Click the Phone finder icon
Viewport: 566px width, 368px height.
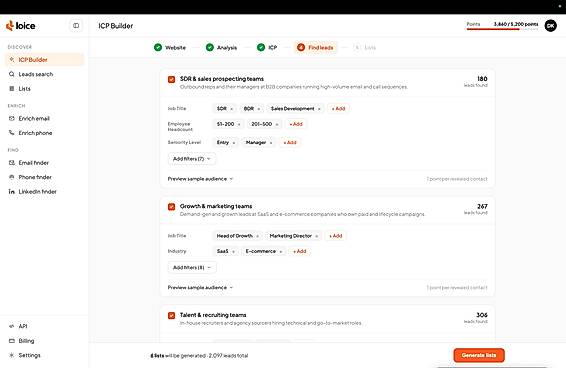[x=12, y=177]
